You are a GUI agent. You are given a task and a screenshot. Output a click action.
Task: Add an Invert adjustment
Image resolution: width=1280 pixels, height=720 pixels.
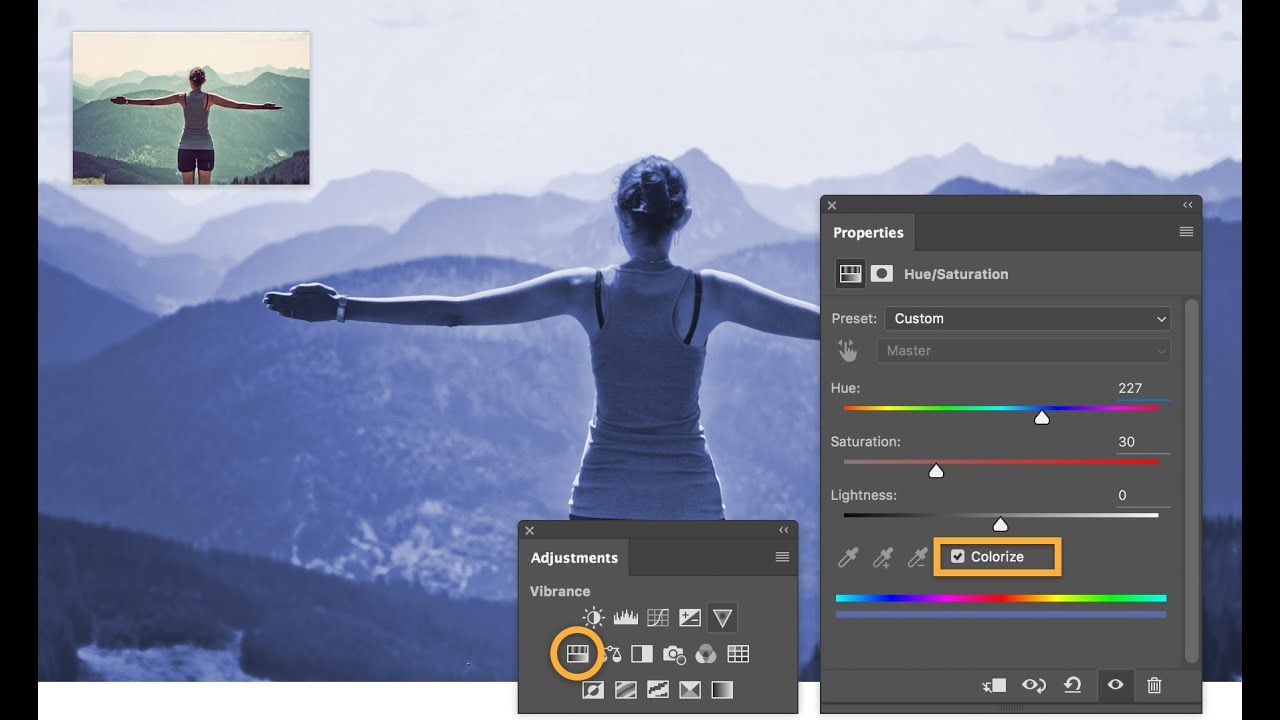pyautogui.click(x=593, y=690)
